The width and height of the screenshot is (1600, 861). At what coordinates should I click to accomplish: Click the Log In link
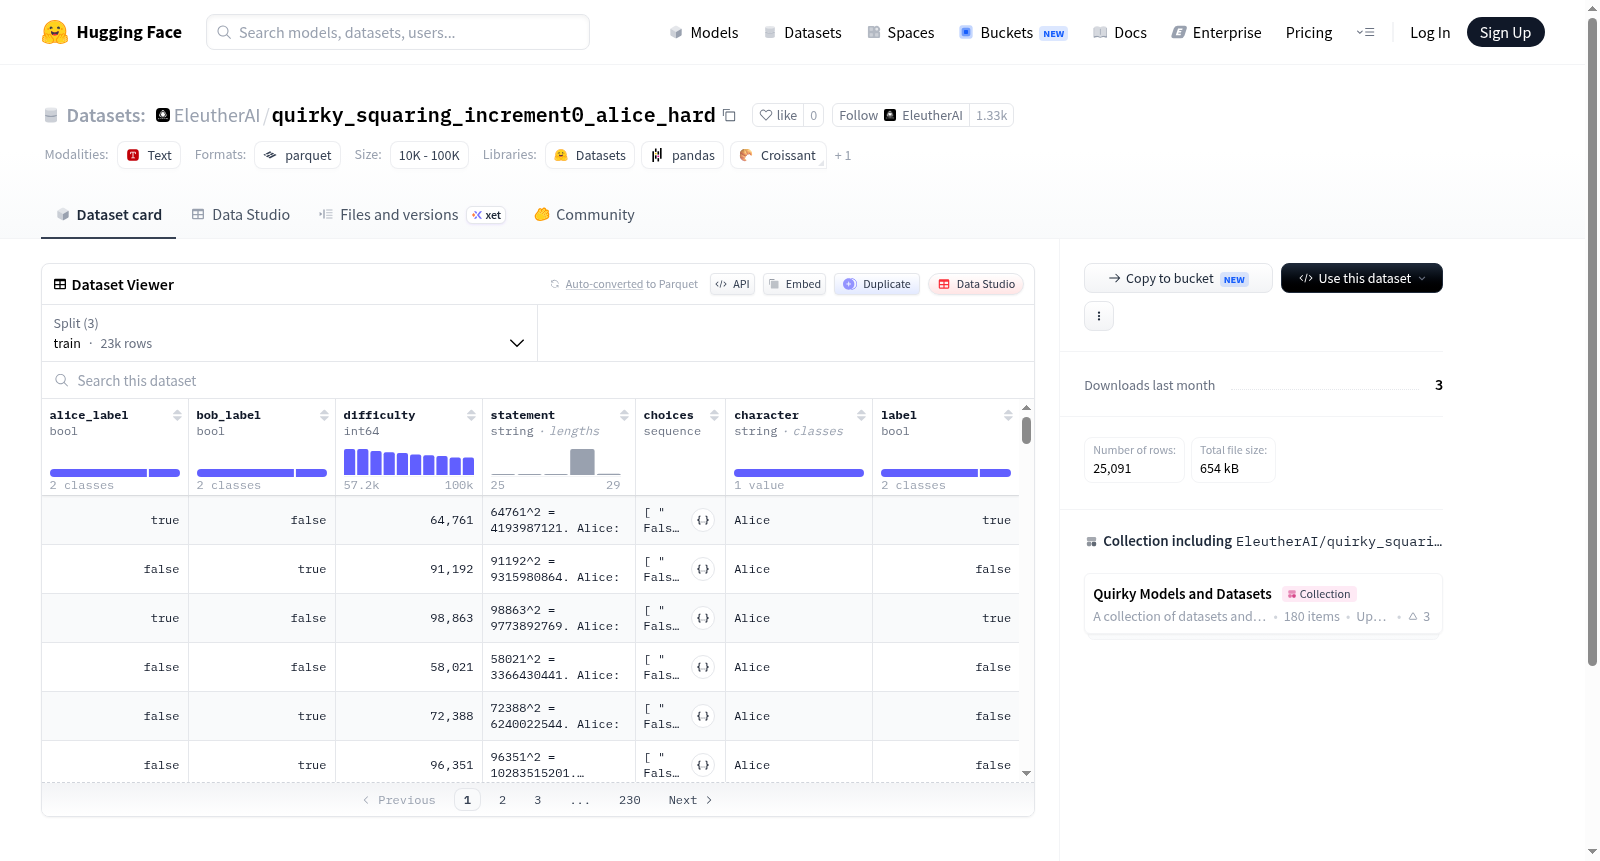coord(1430,32)
